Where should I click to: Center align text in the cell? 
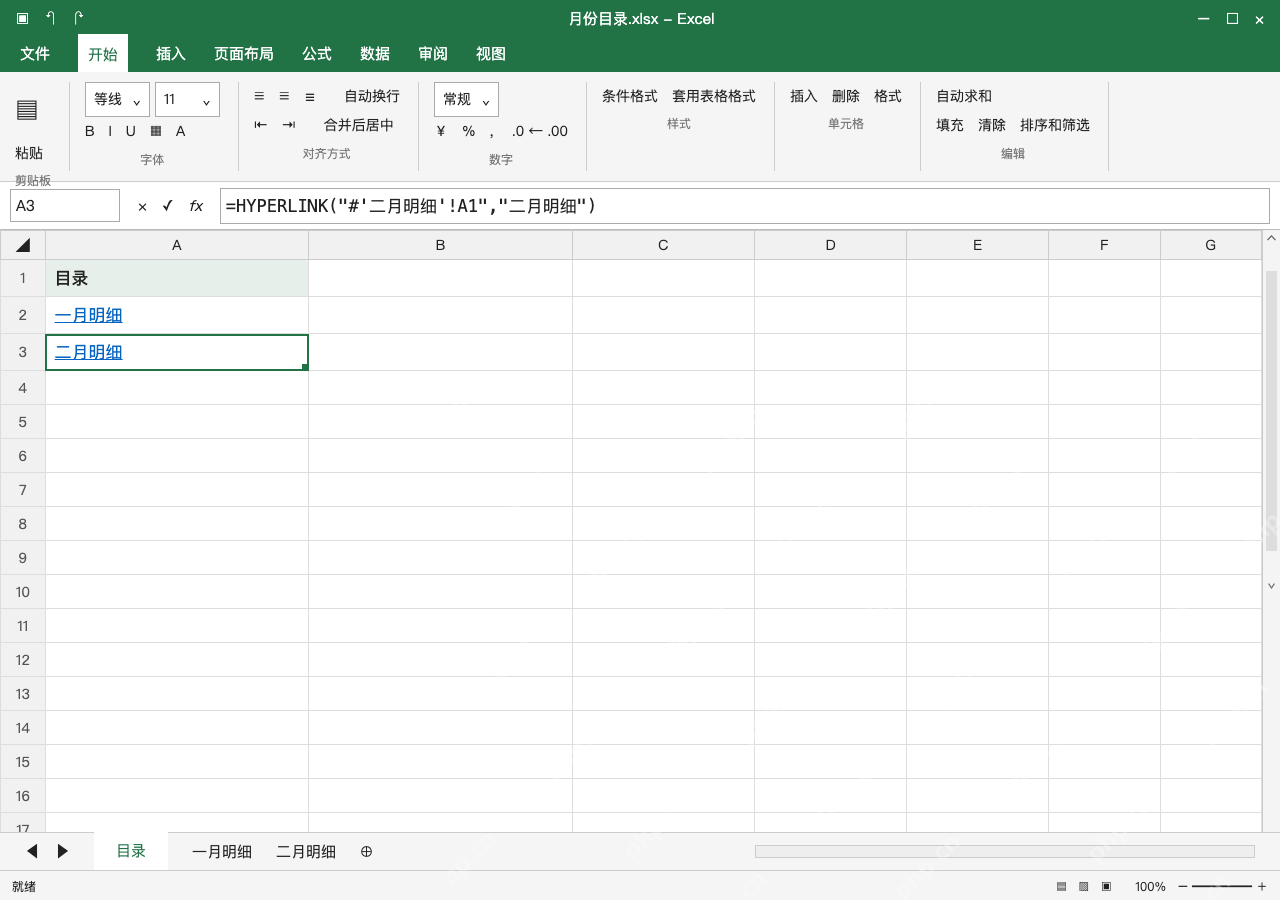coord(284,96)
